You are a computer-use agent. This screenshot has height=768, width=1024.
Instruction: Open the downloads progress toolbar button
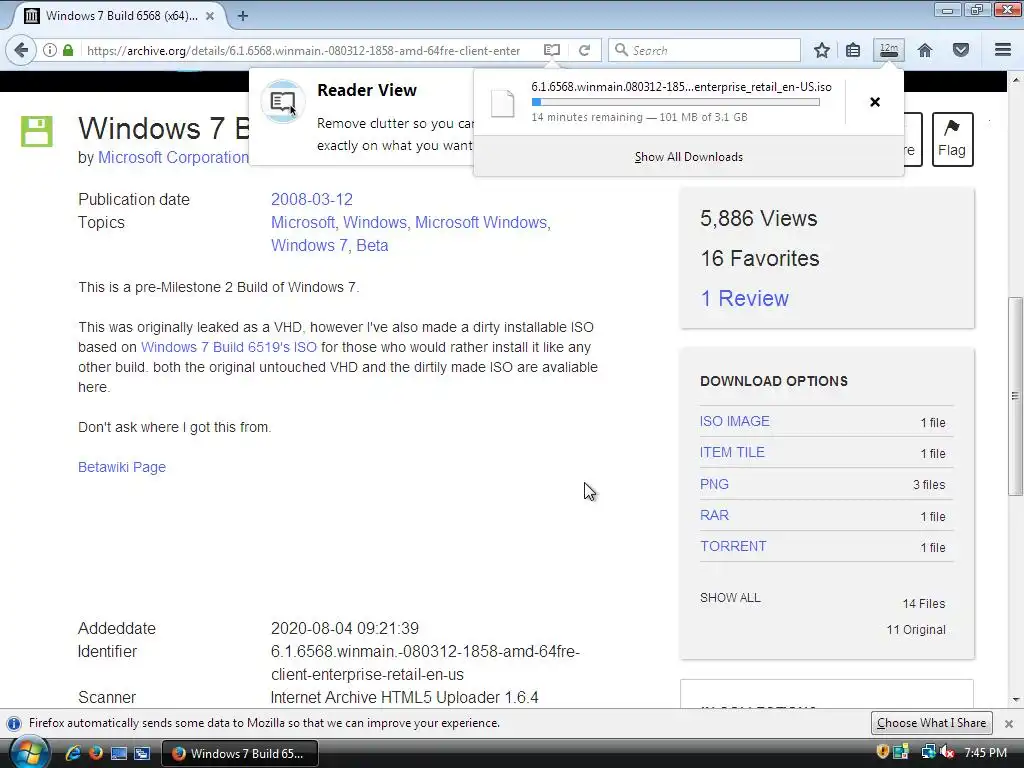click(x=889, y=50)
